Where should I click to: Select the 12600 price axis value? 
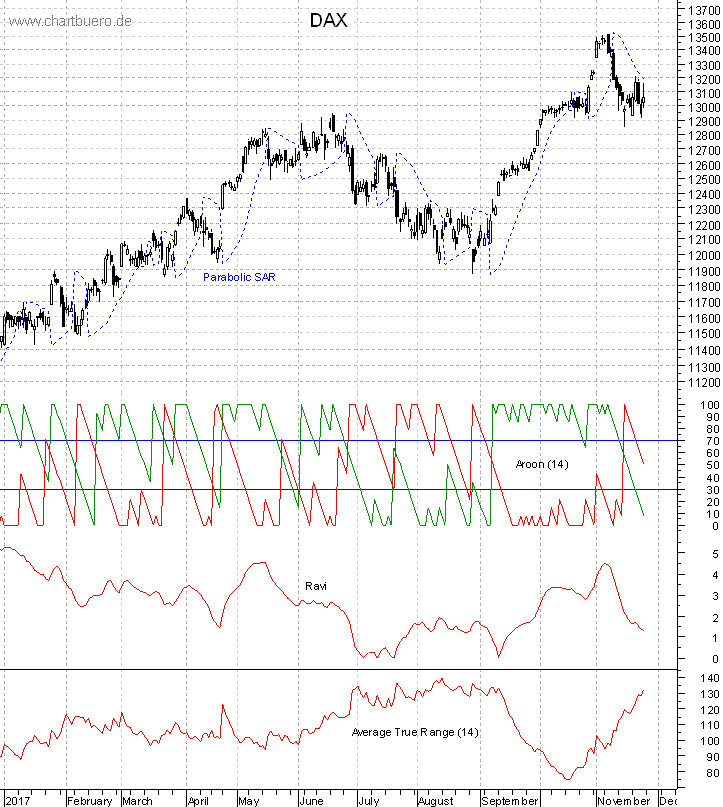point(704,165)
